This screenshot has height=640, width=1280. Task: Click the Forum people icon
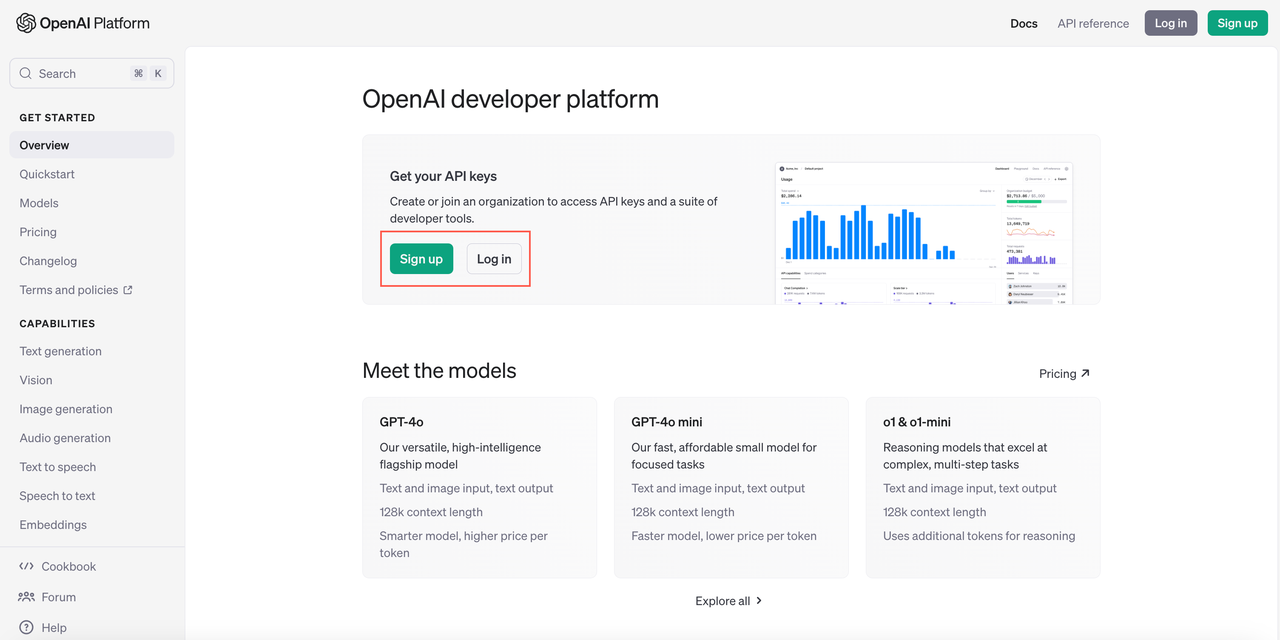click(26, 597)
